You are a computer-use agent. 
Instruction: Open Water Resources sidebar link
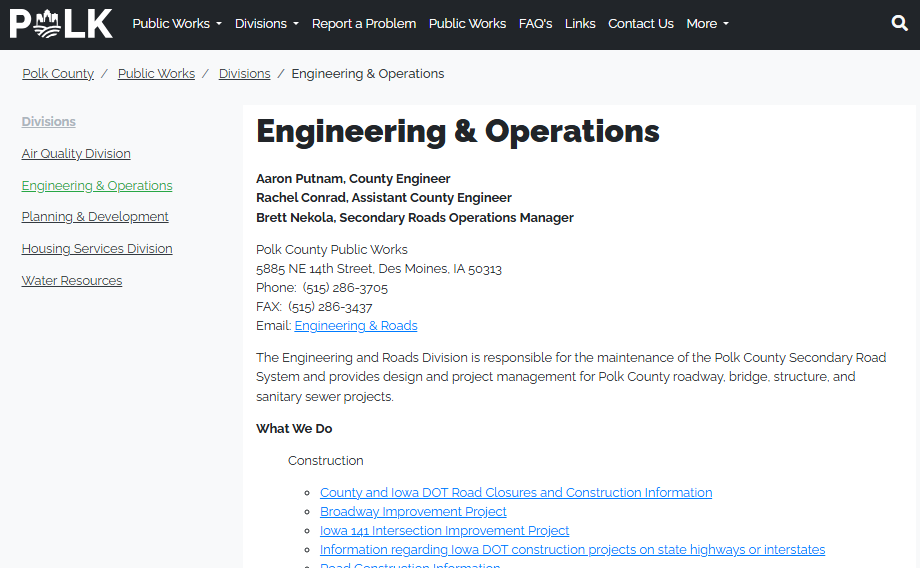pos(72,281)
